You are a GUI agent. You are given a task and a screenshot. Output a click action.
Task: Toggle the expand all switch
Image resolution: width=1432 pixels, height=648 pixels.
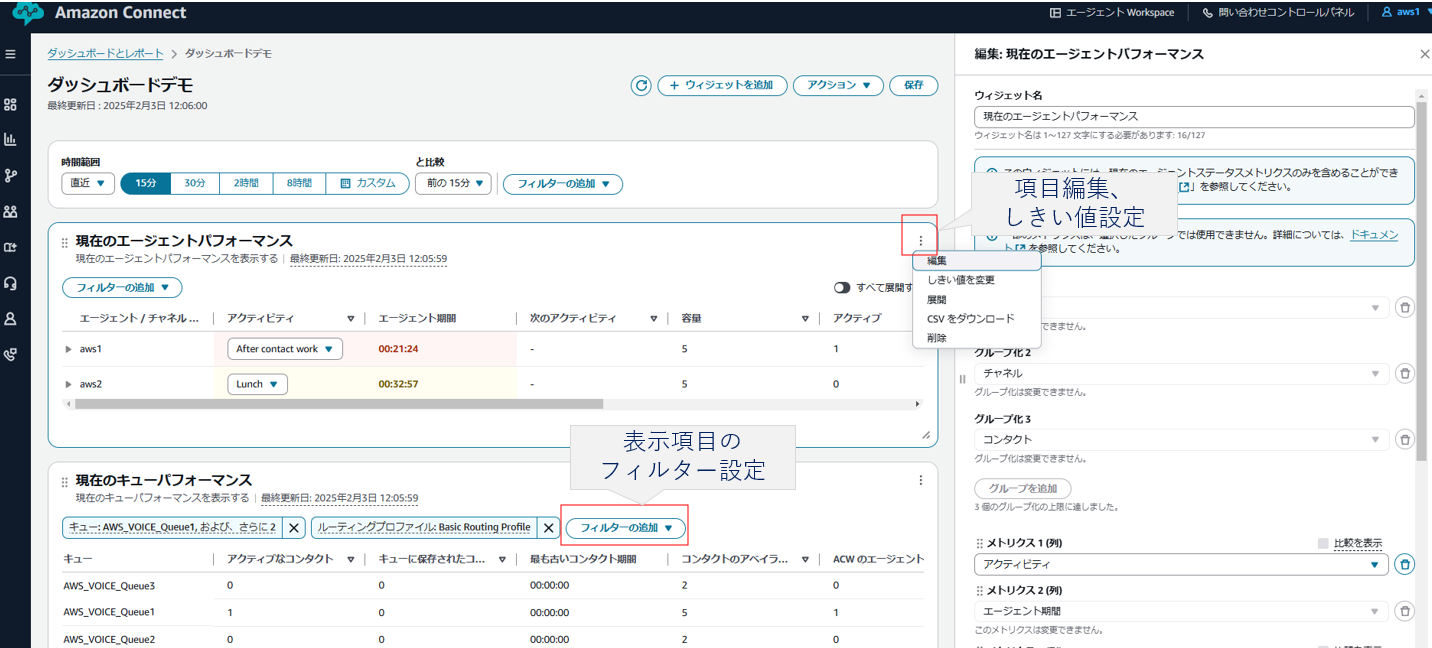pyautogui.click(x=843, y=287)
